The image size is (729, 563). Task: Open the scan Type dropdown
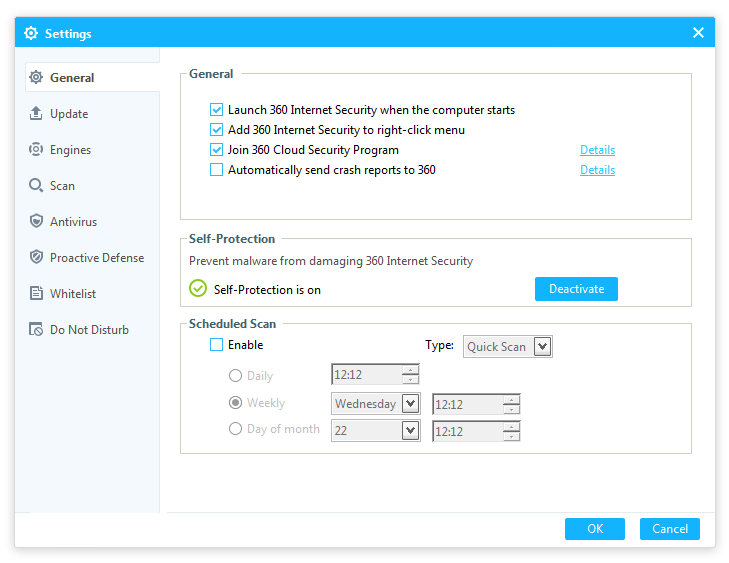[542, 347]
